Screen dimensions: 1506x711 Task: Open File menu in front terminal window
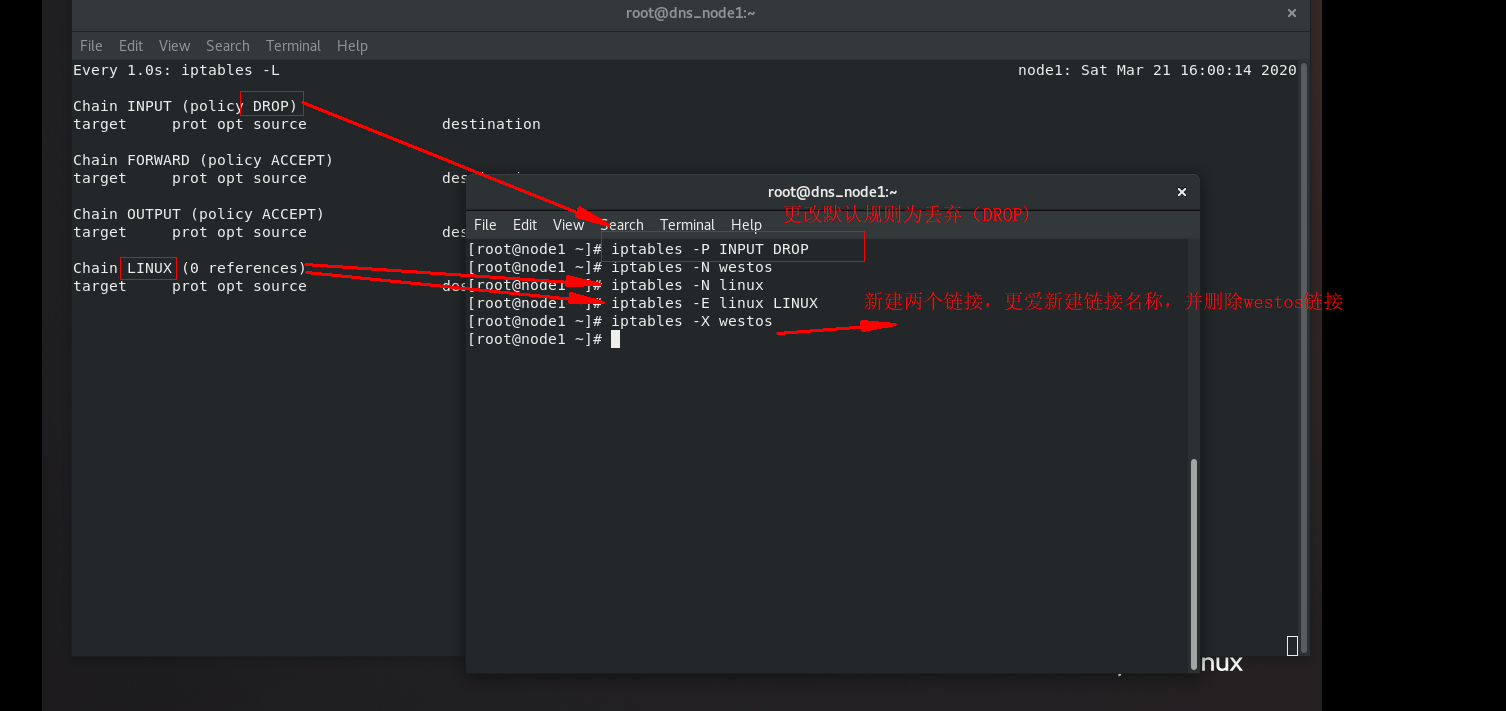coord(485,225)
